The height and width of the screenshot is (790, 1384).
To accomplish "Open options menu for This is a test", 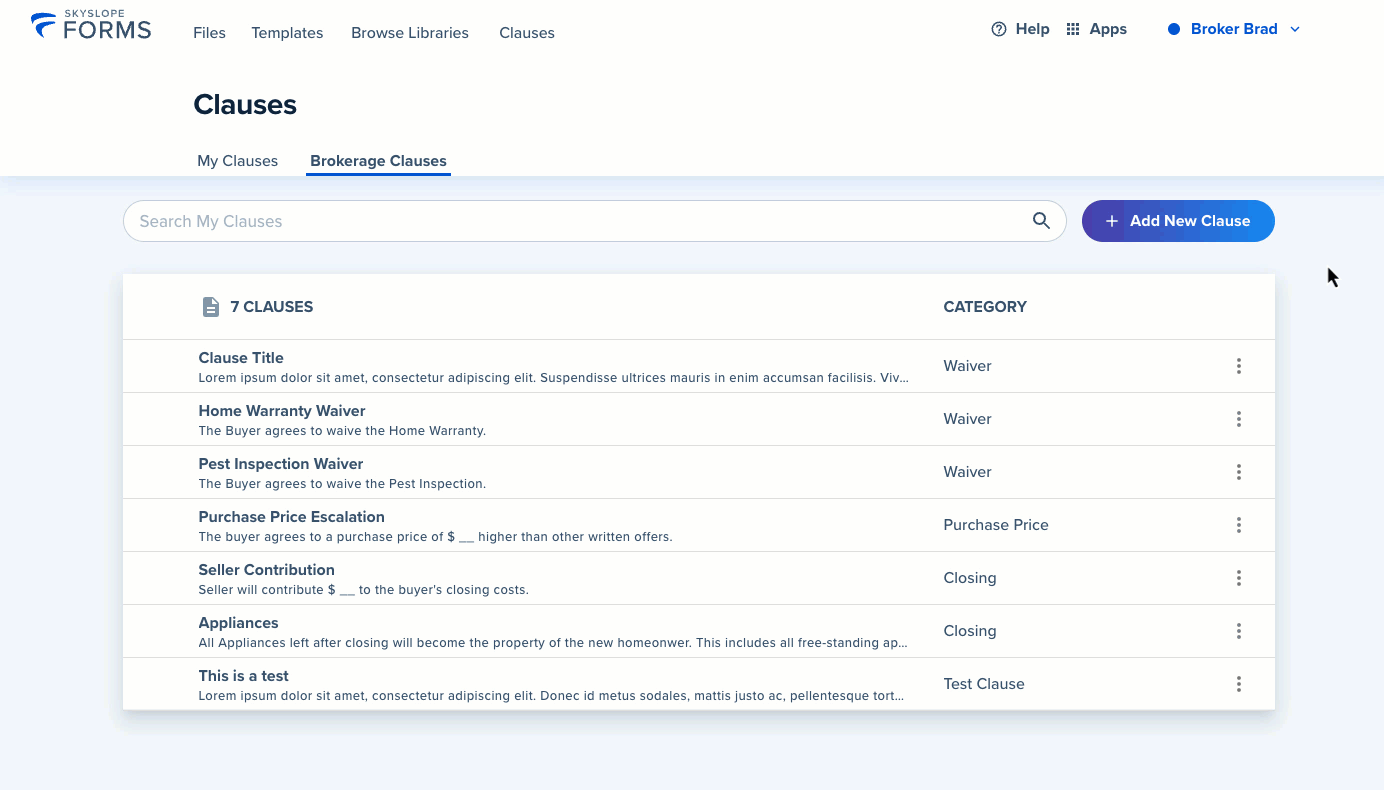I will [1238, 684].
